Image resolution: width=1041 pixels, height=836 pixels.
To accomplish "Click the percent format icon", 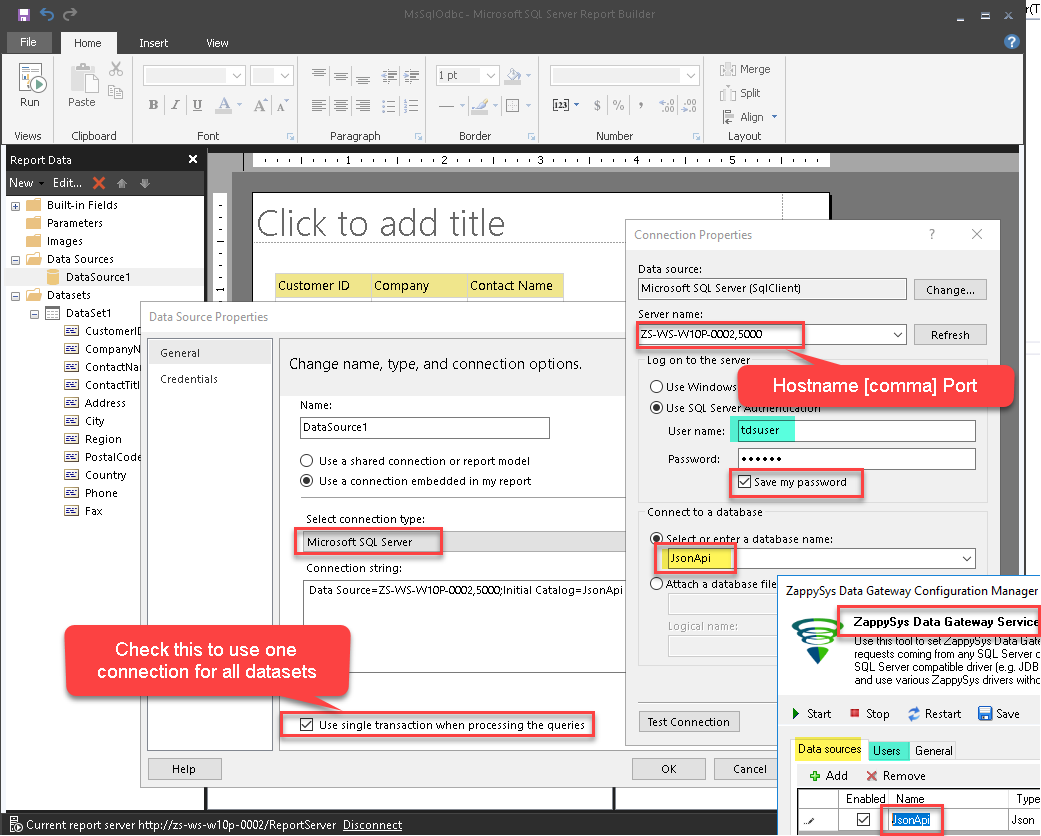I will pos(619,105).
